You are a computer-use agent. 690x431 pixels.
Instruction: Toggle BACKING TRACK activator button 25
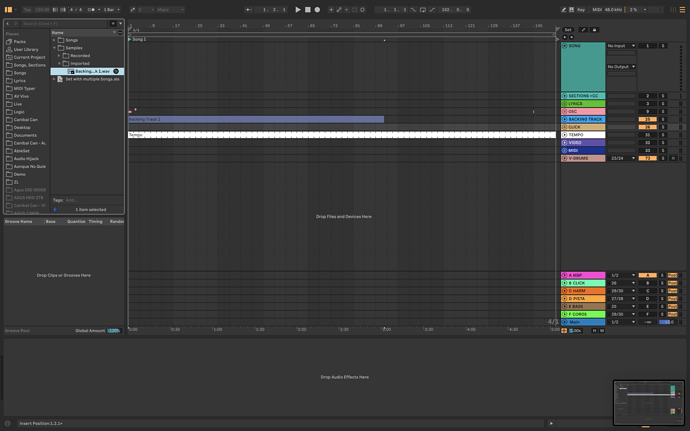point(647,119)
